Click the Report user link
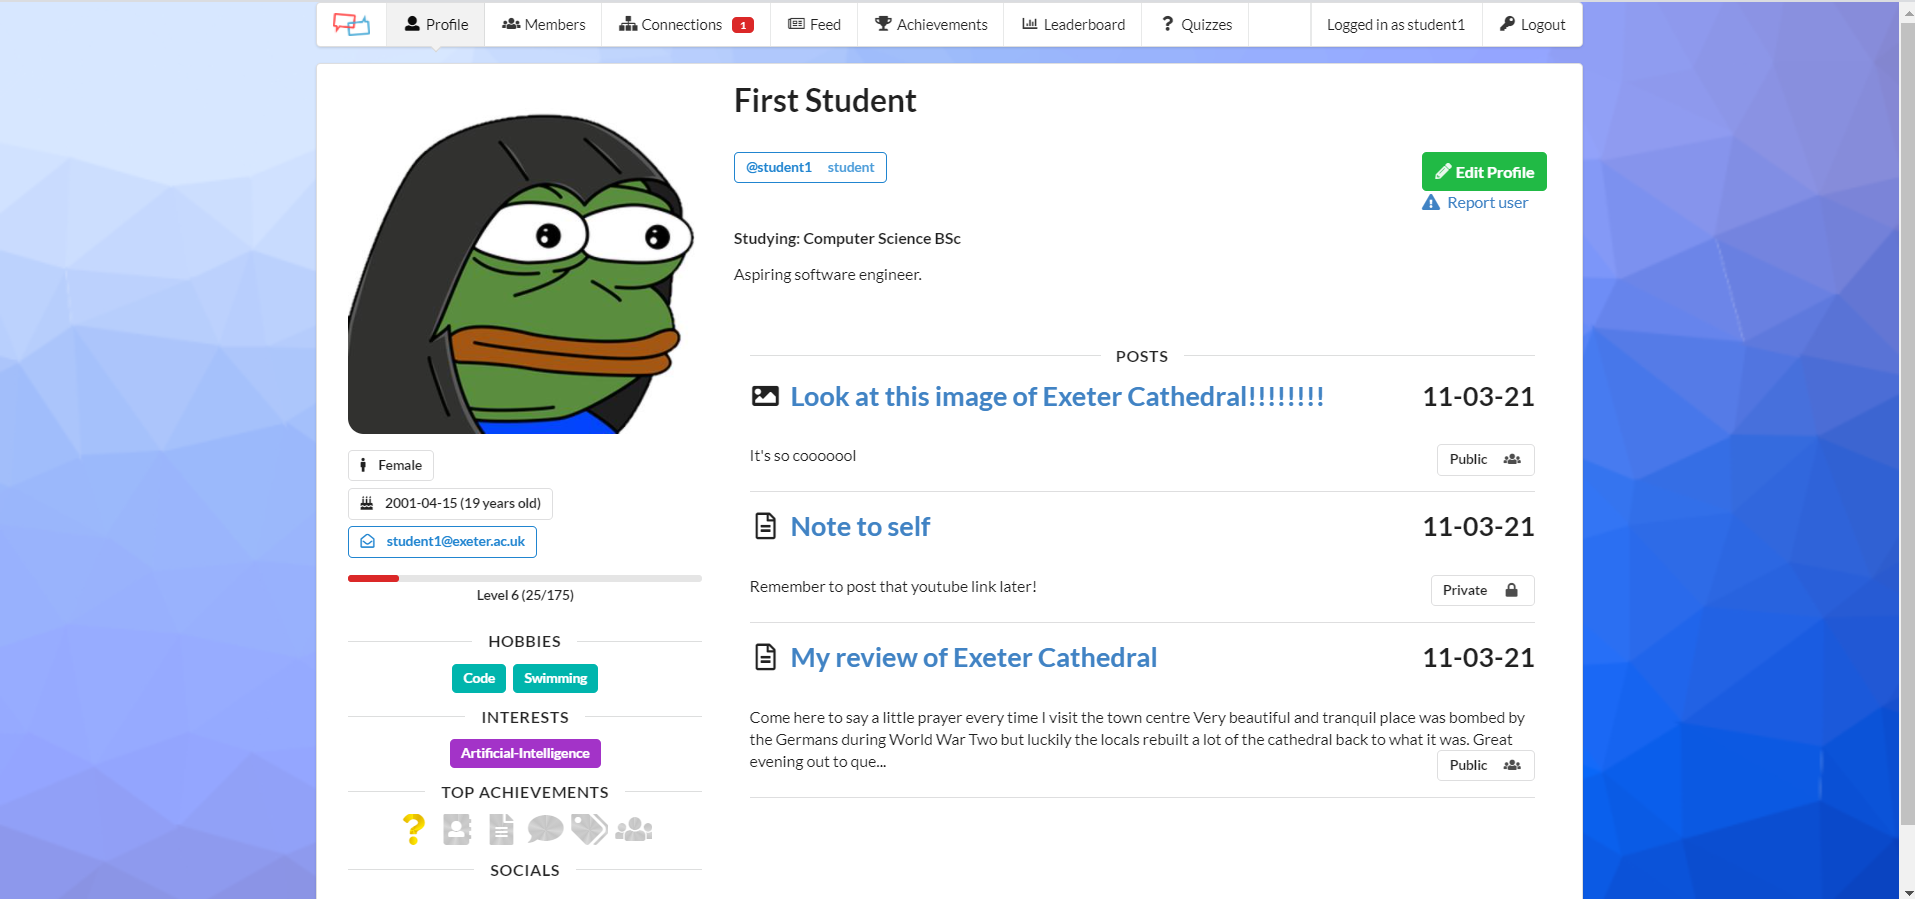The width and height of the screenshot is (1915, 899). click(x=1486, y=203)
